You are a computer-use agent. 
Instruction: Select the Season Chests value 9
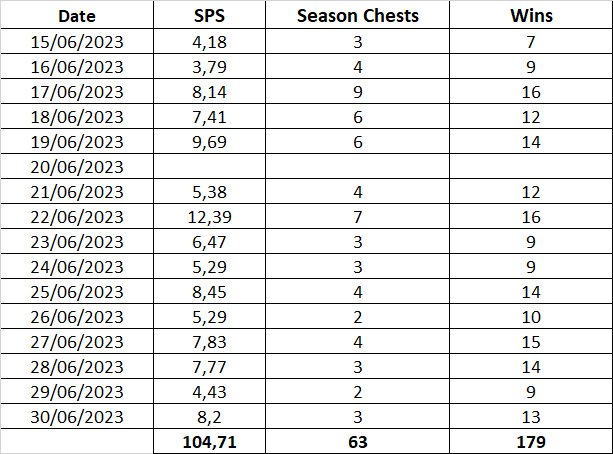pyautogui.click(x=357, y=92)
